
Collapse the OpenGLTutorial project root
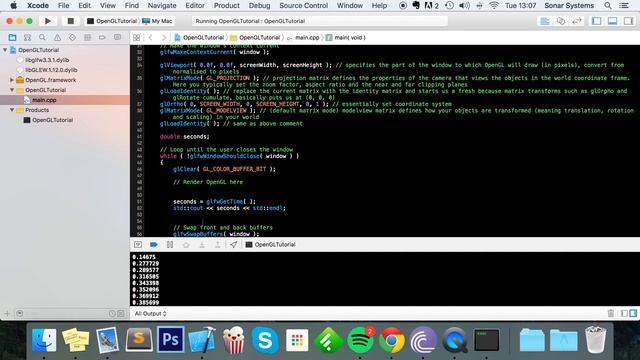click(5, 50)
